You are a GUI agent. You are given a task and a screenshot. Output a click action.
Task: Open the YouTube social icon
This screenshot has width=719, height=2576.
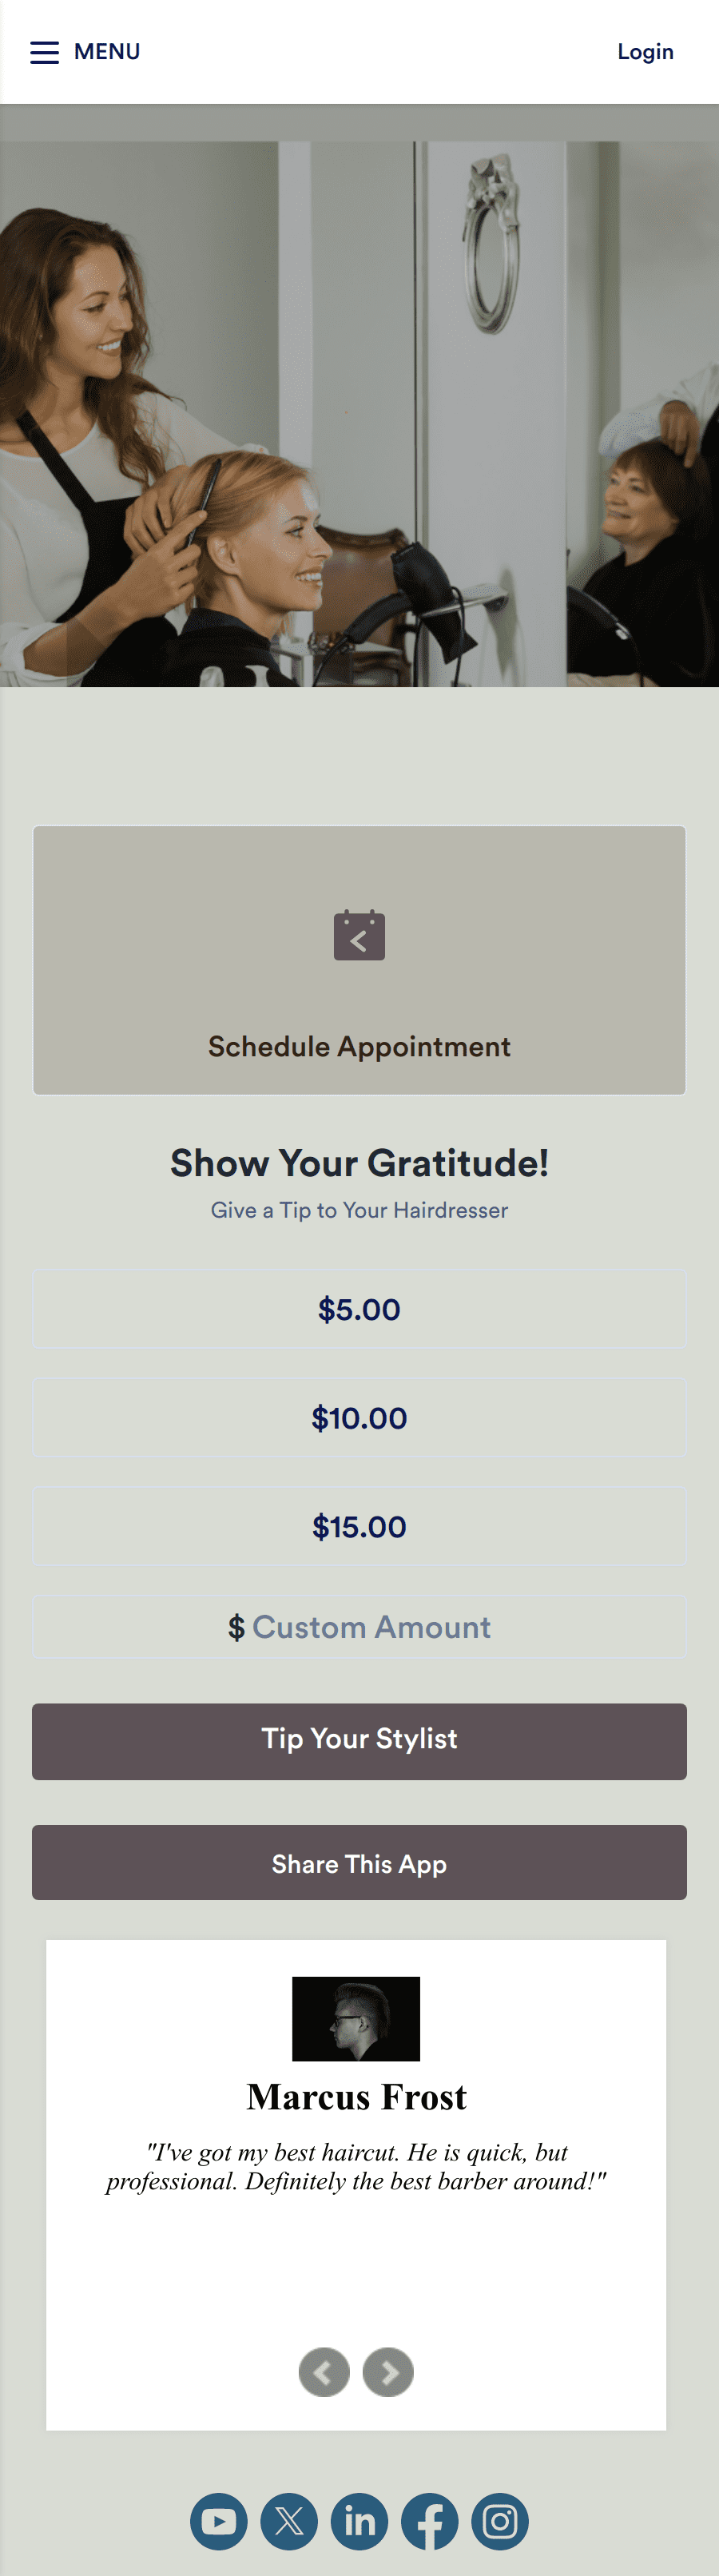(x=218, y=2520)
